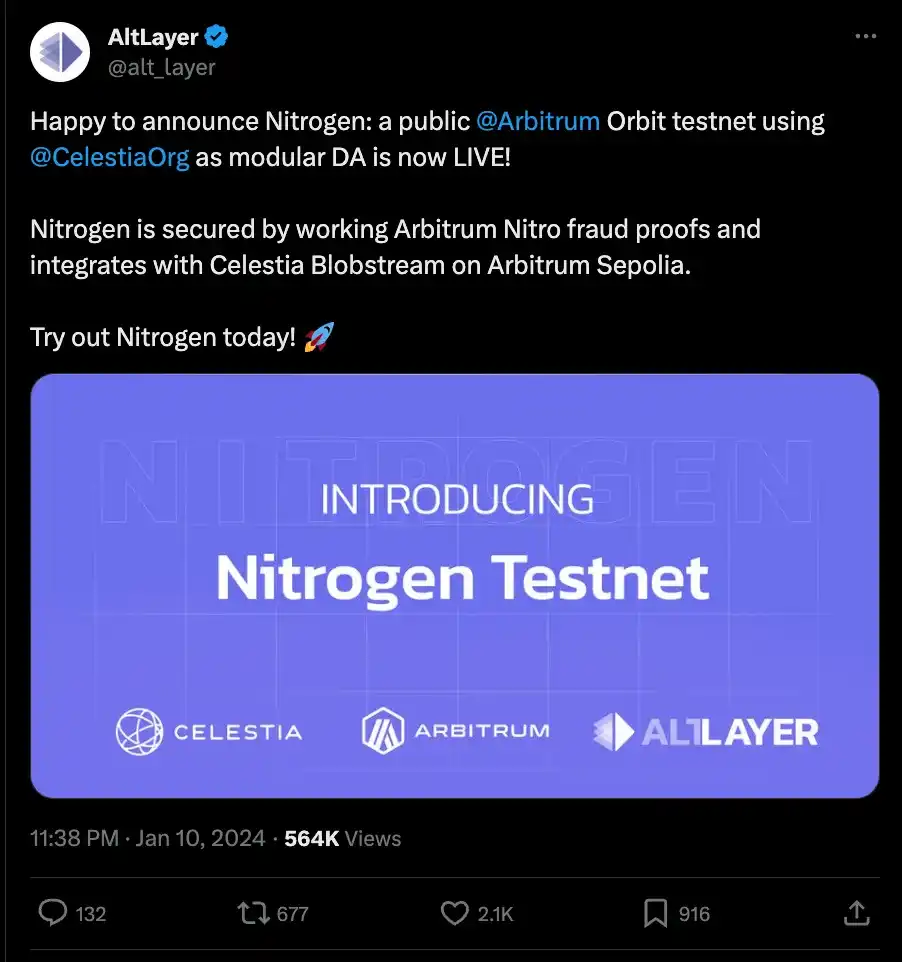This screenshot has width=902, height=962.
Task: Click the @alt_layer handle
Action: tap(162, 67)
